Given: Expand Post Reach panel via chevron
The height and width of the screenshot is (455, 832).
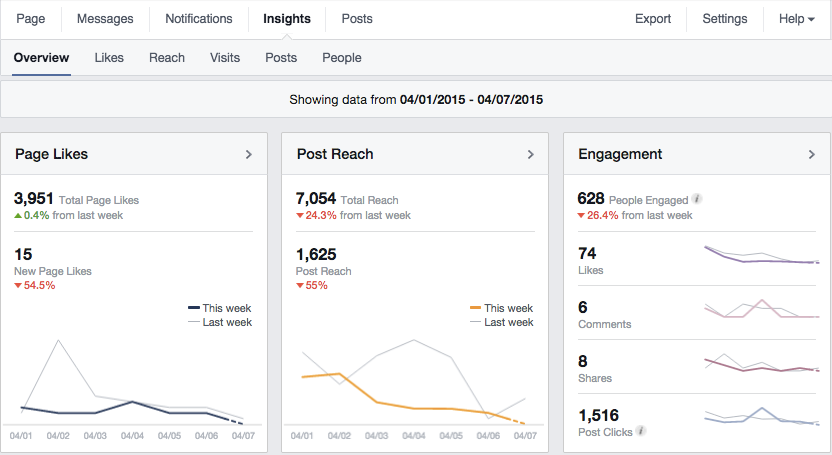Looking at the screenshot, I should pyautogui.click(x=531, y=154).
